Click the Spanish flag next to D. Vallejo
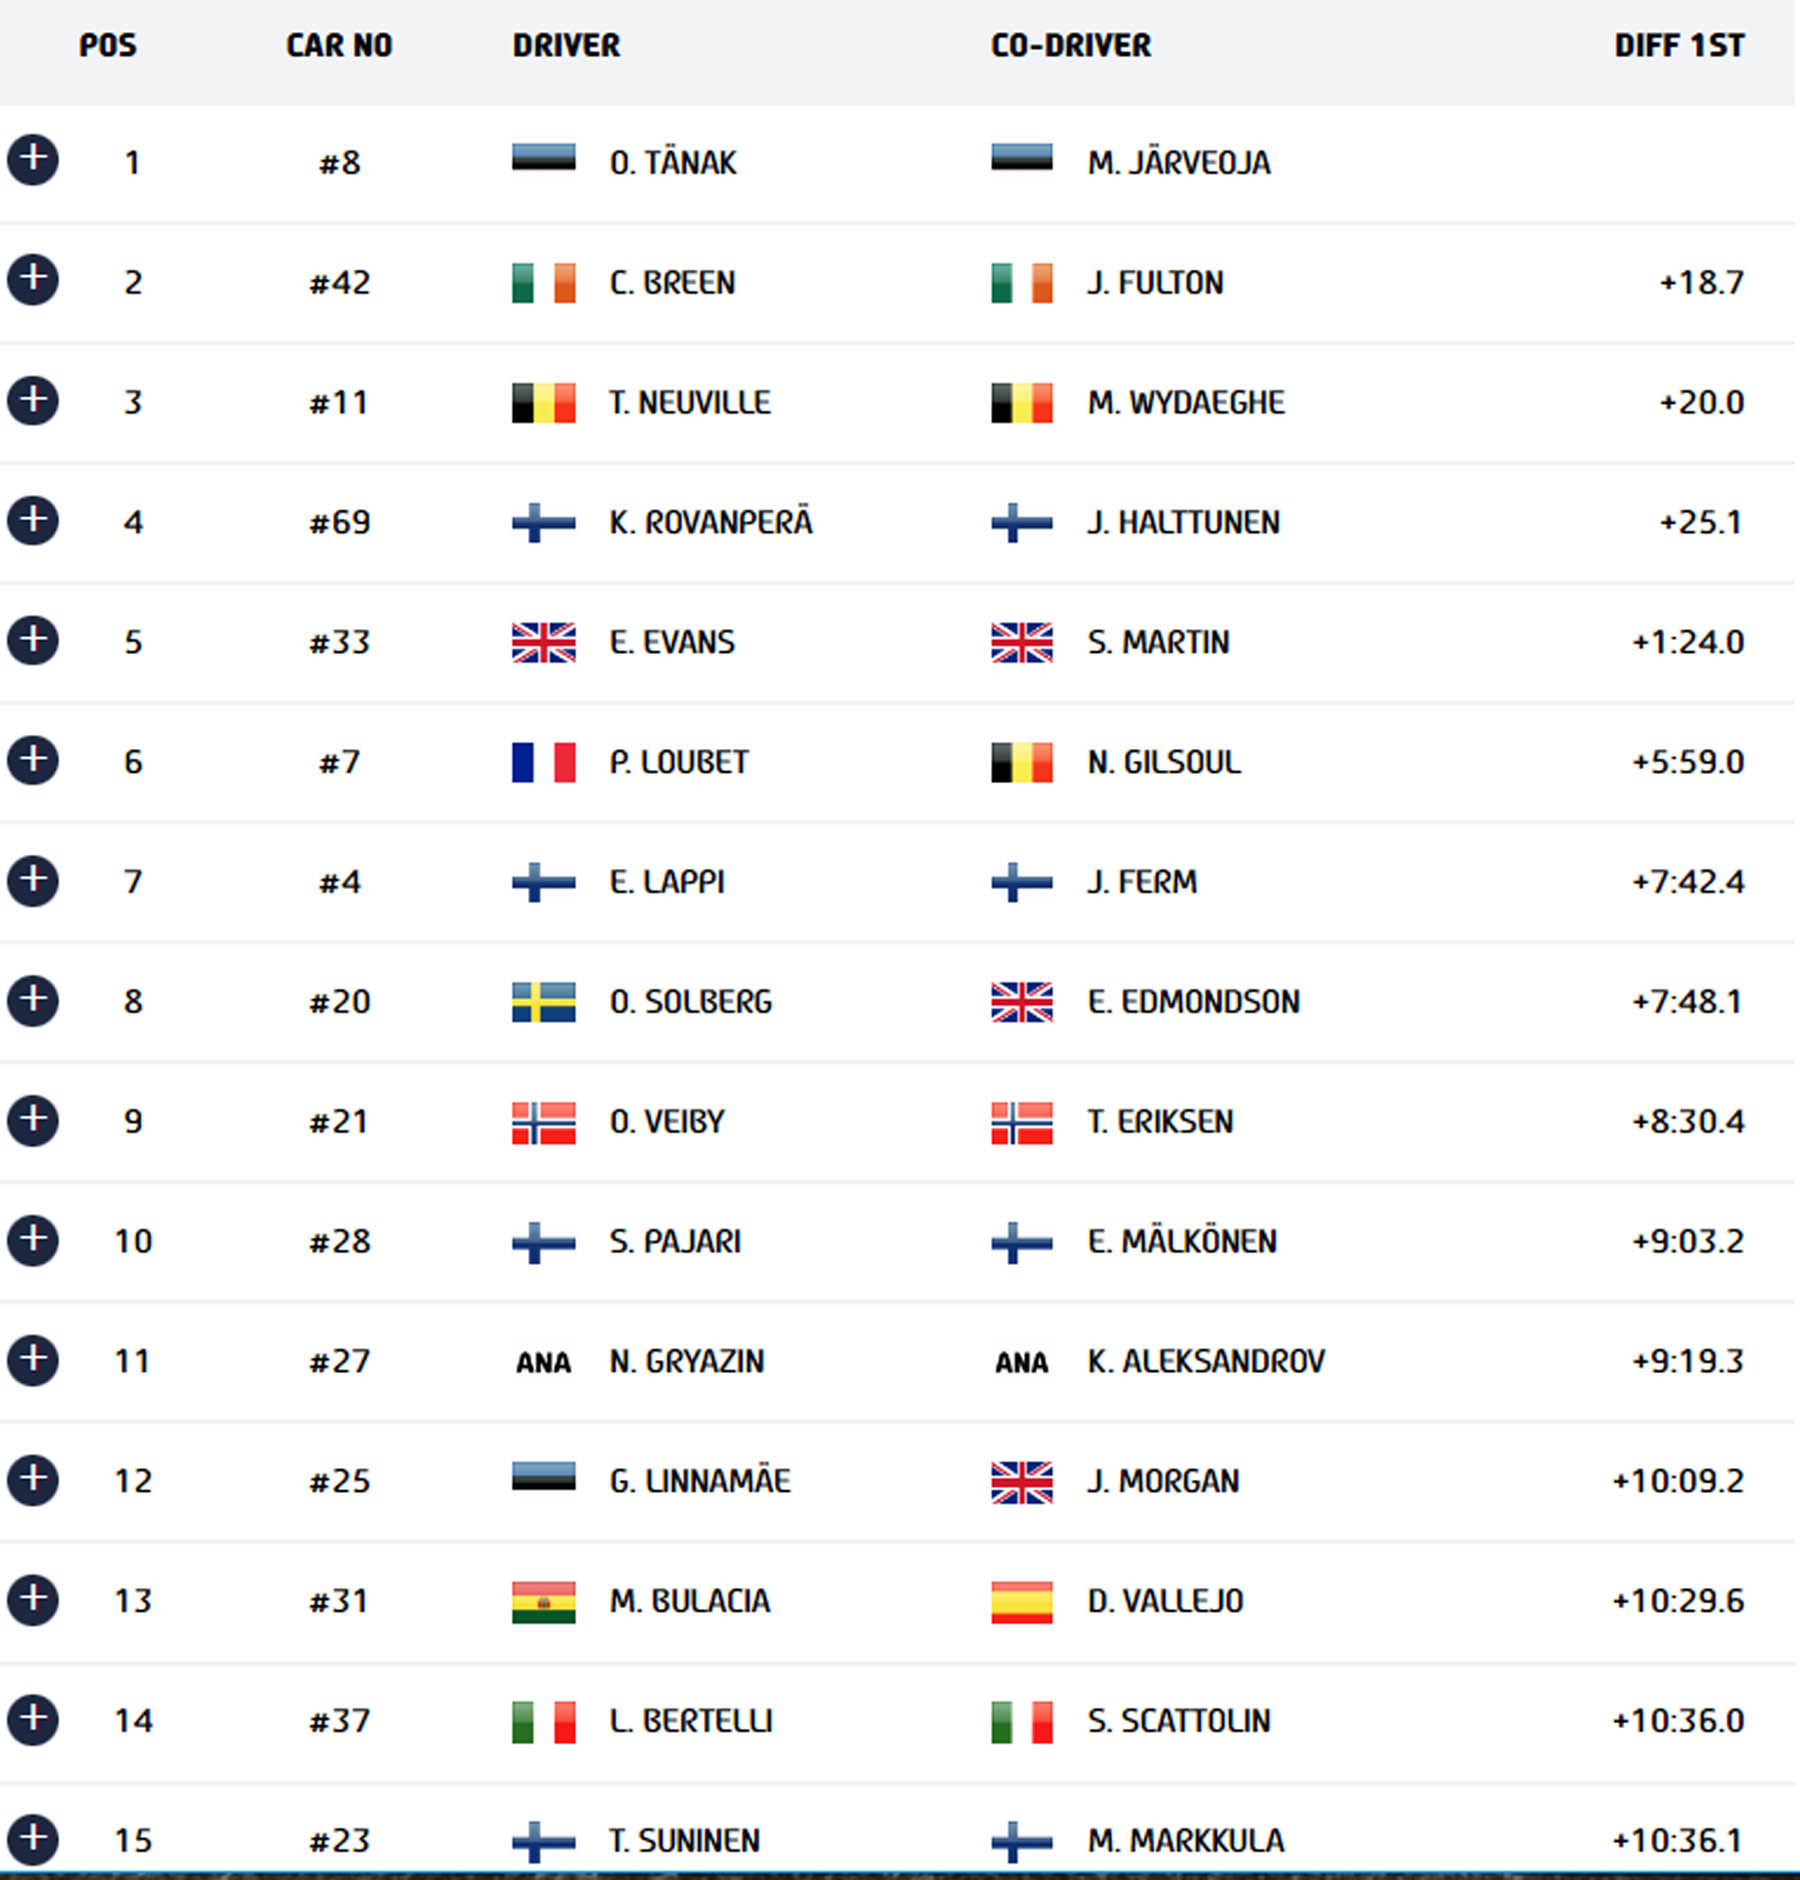The image size is (1800, 1880). (x=1021, y=1602)
